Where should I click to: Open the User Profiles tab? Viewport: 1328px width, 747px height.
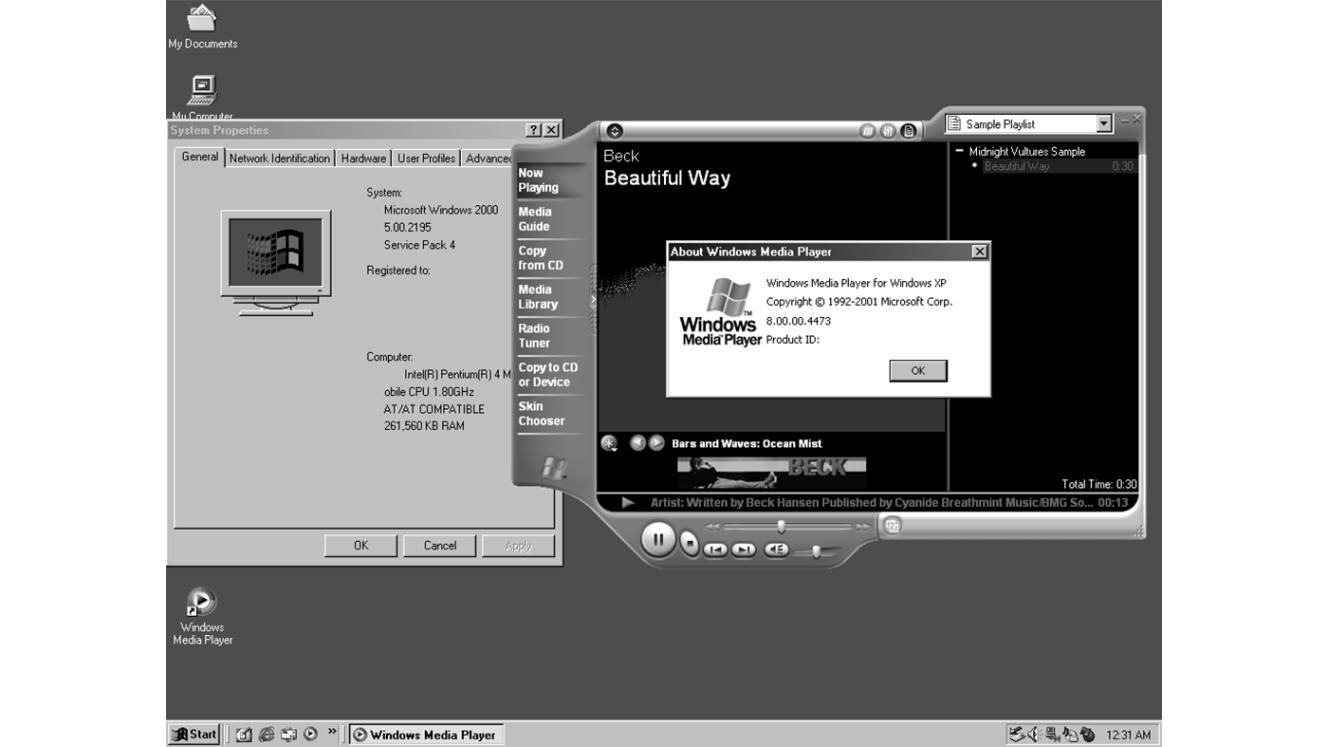point(426,158)
